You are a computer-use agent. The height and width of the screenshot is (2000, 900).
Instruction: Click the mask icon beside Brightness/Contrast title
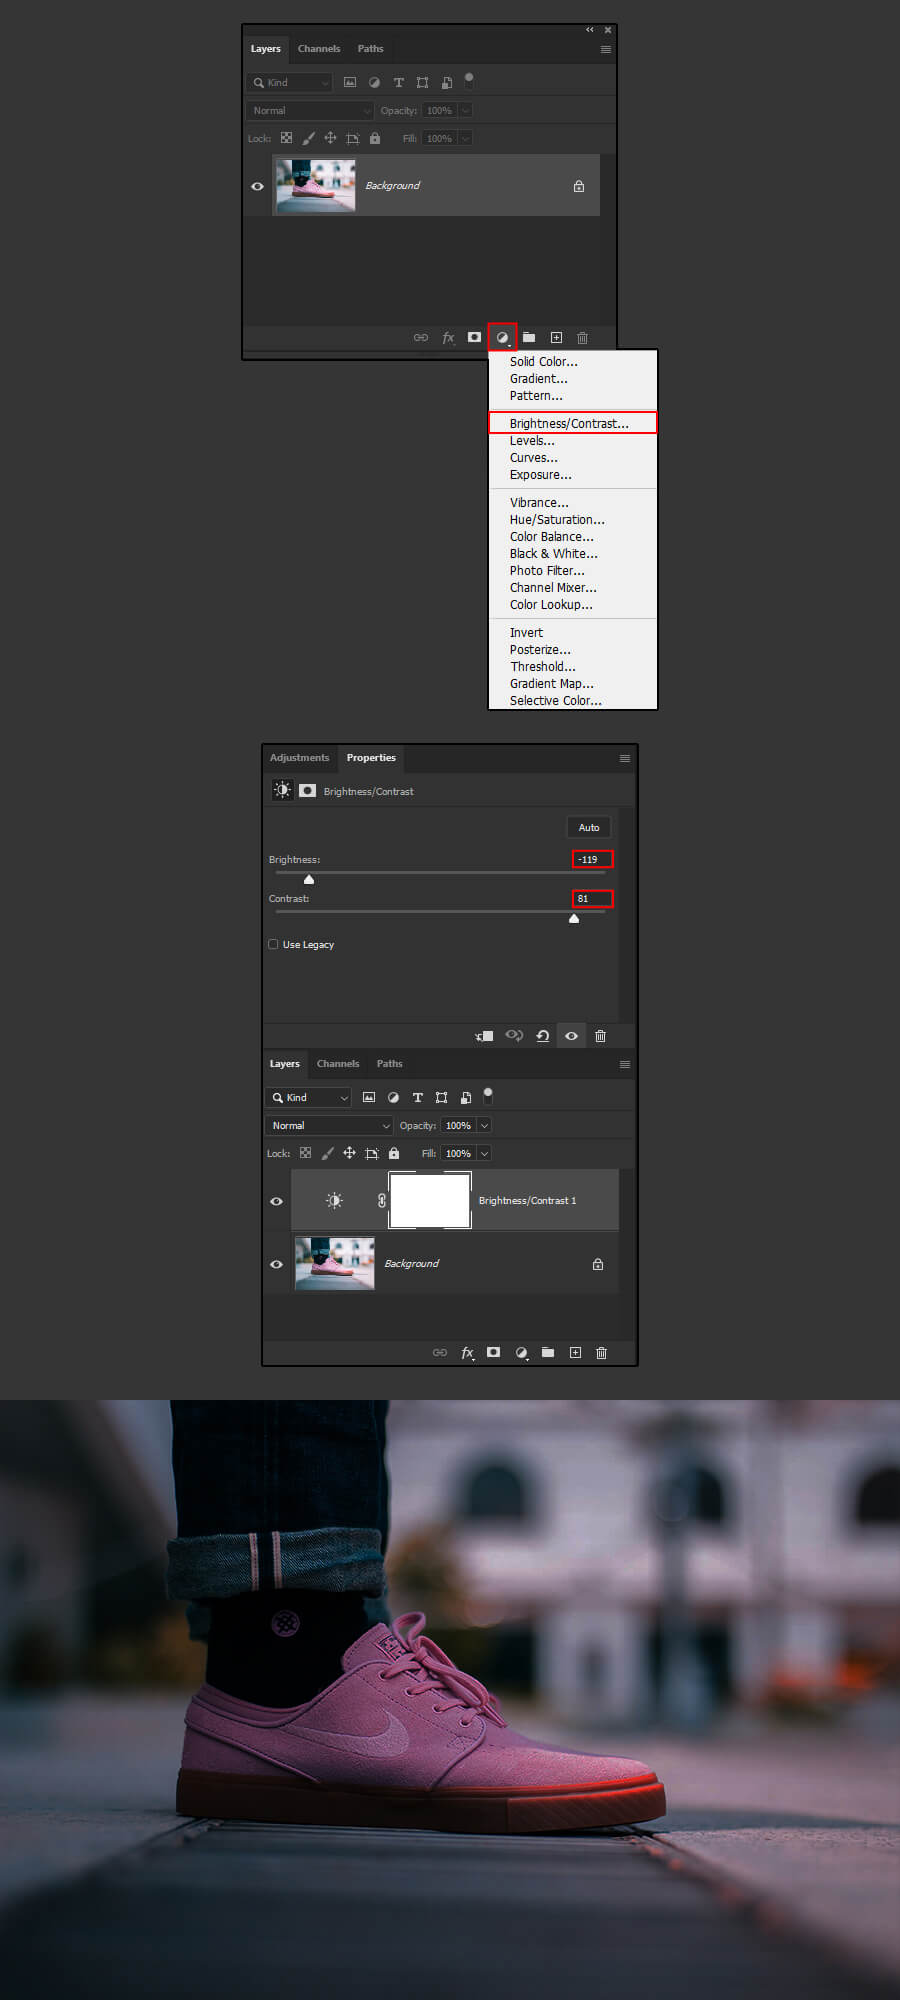point(308,791)
